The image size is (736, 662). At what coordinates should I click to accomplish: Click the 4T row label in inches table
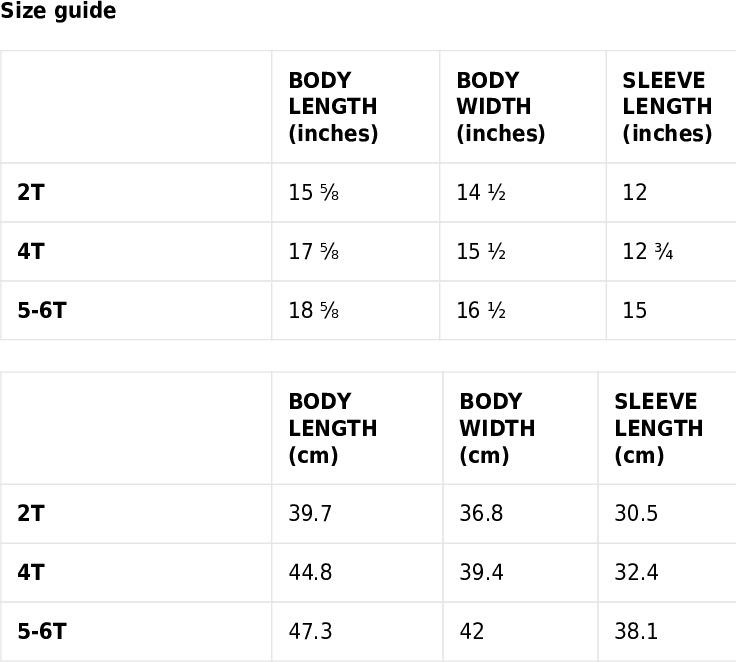point(31,252)
